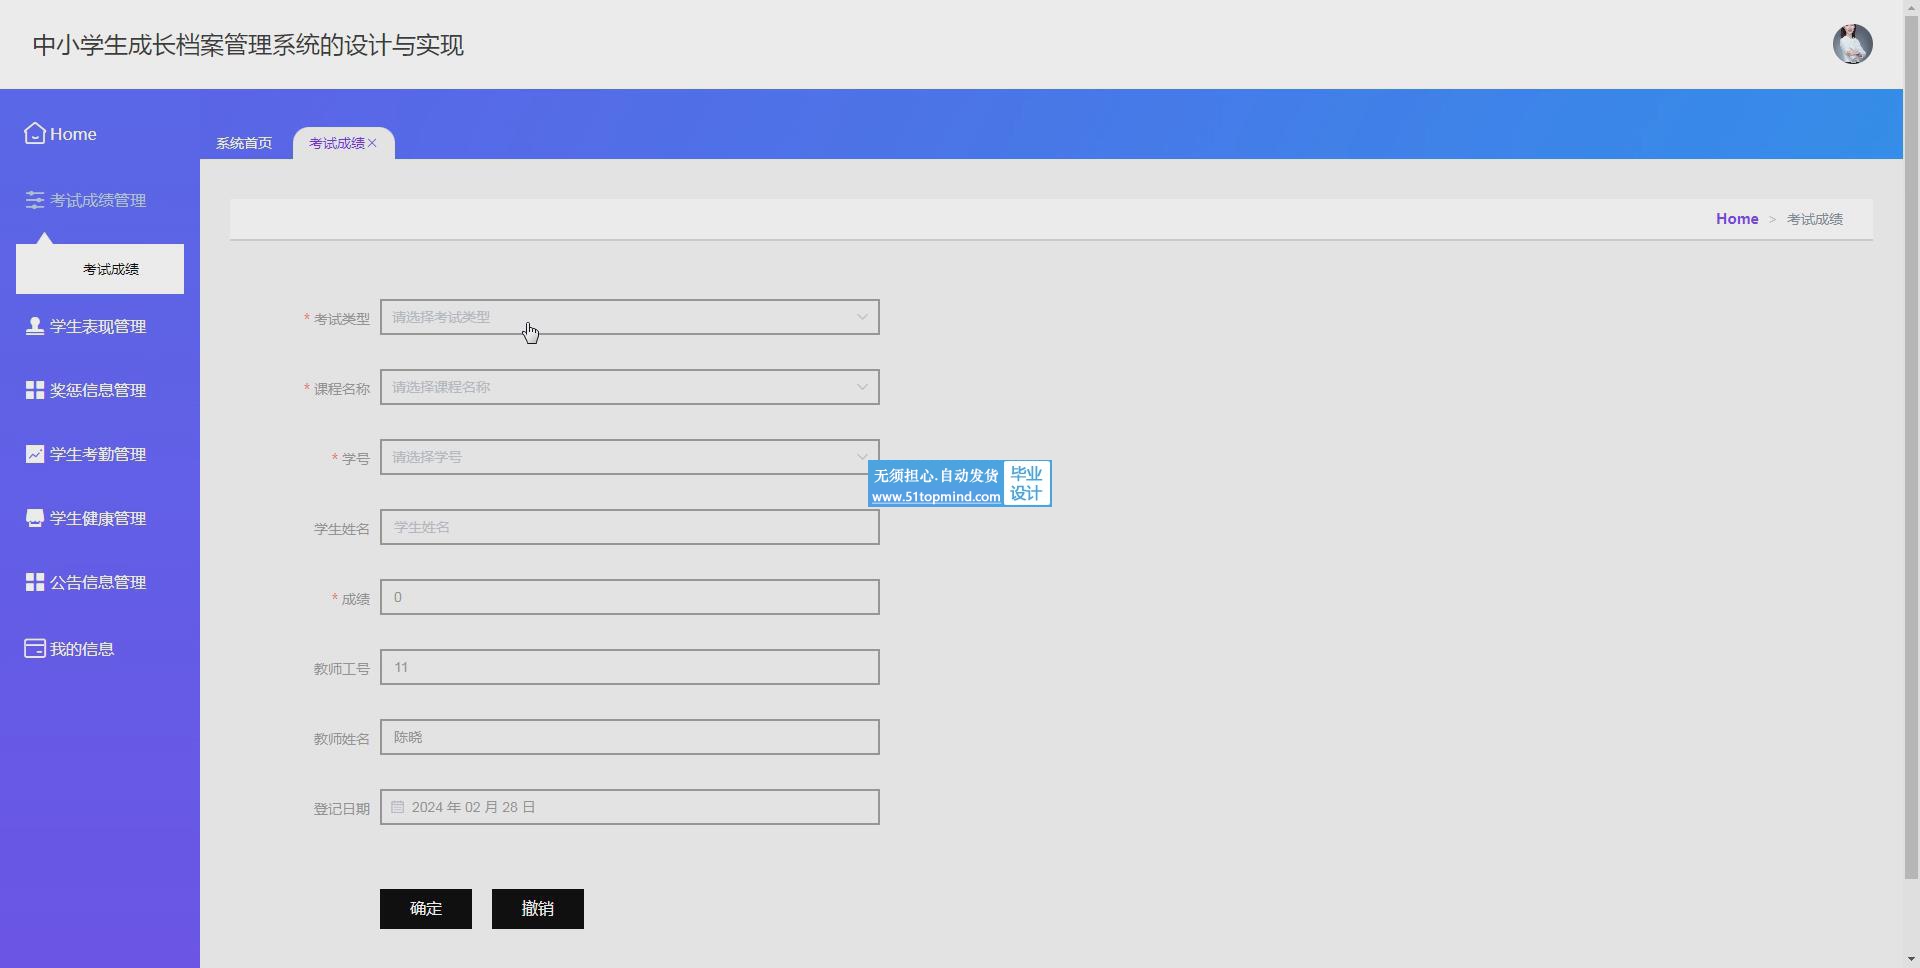
Task: Open the 考试类型 dropdown
Action: pos(629,318)
